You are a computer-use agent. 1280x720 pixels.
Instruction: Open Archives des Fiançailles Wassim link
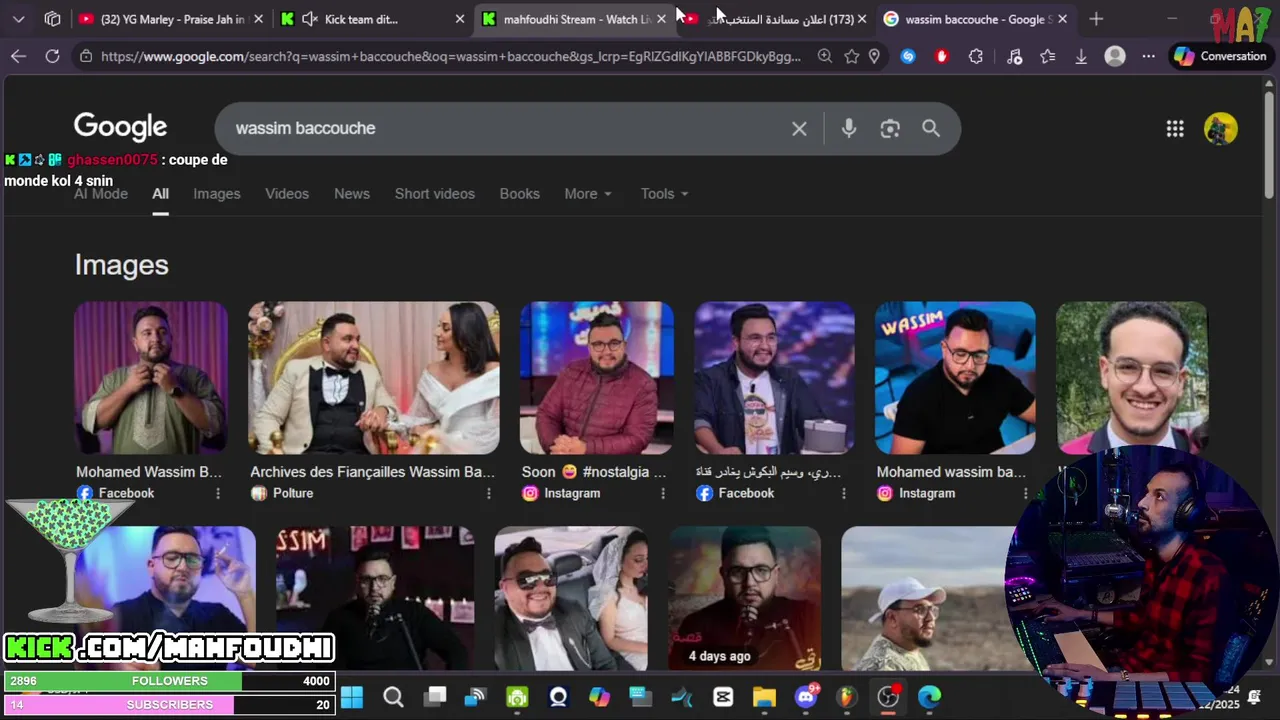(373, 472)
